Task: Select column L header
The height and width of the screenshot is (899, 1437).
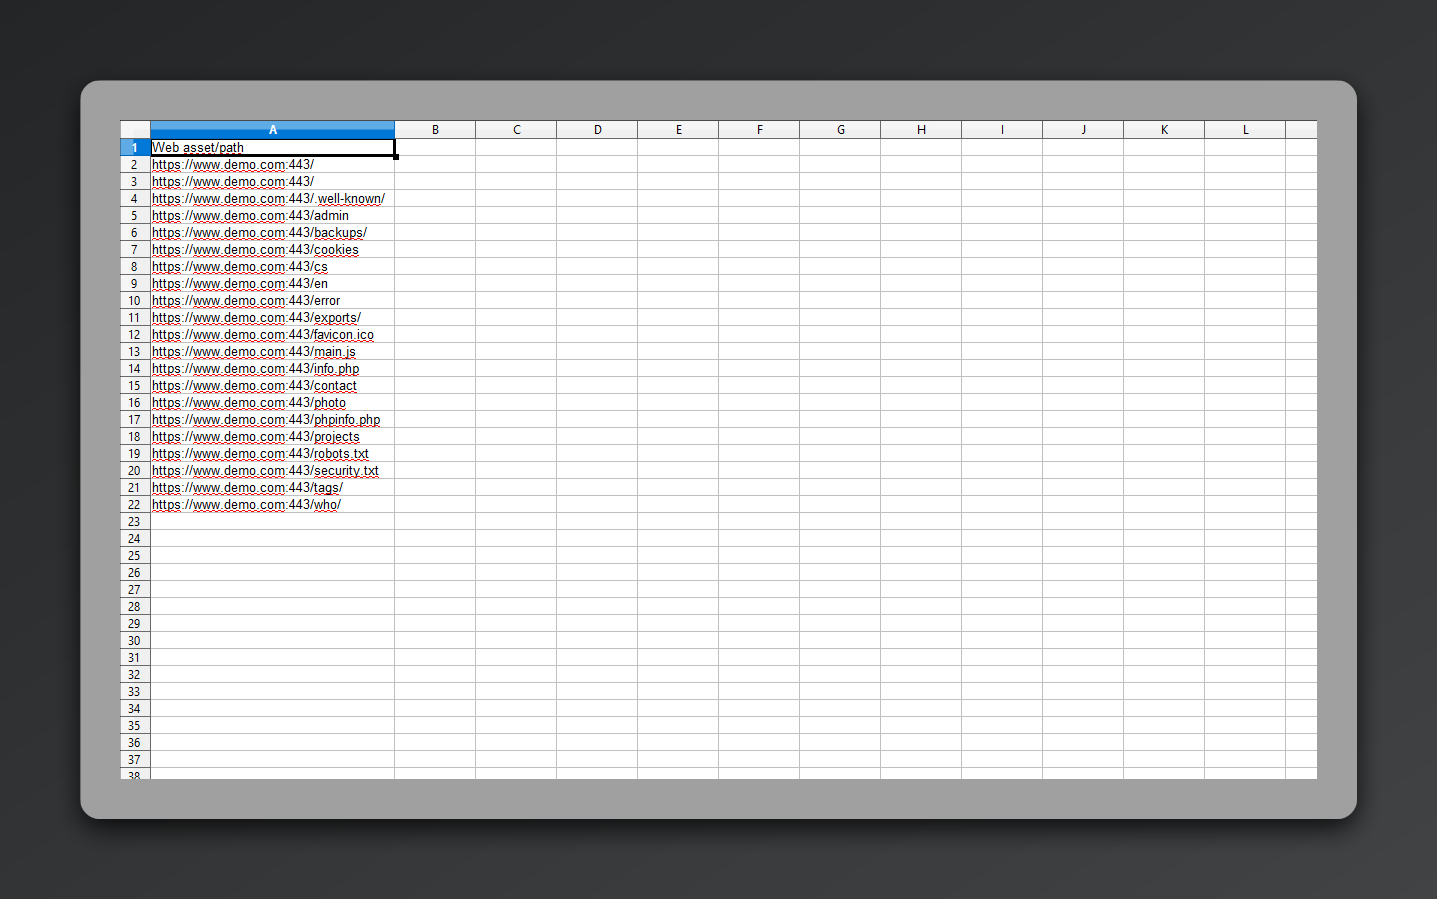Action: (x=1245, y=129)
